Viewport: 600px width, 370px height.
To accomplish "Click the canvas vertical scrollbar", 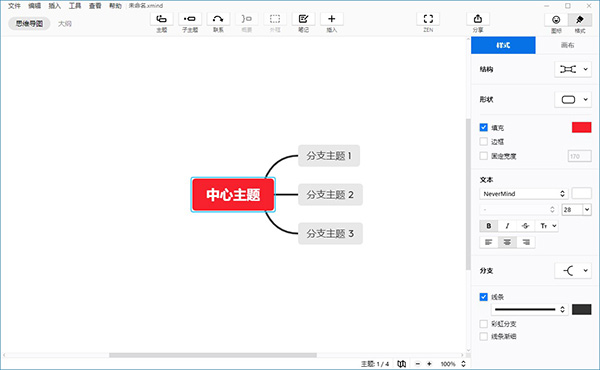I will pyautogui.click(x=468, y=194).
